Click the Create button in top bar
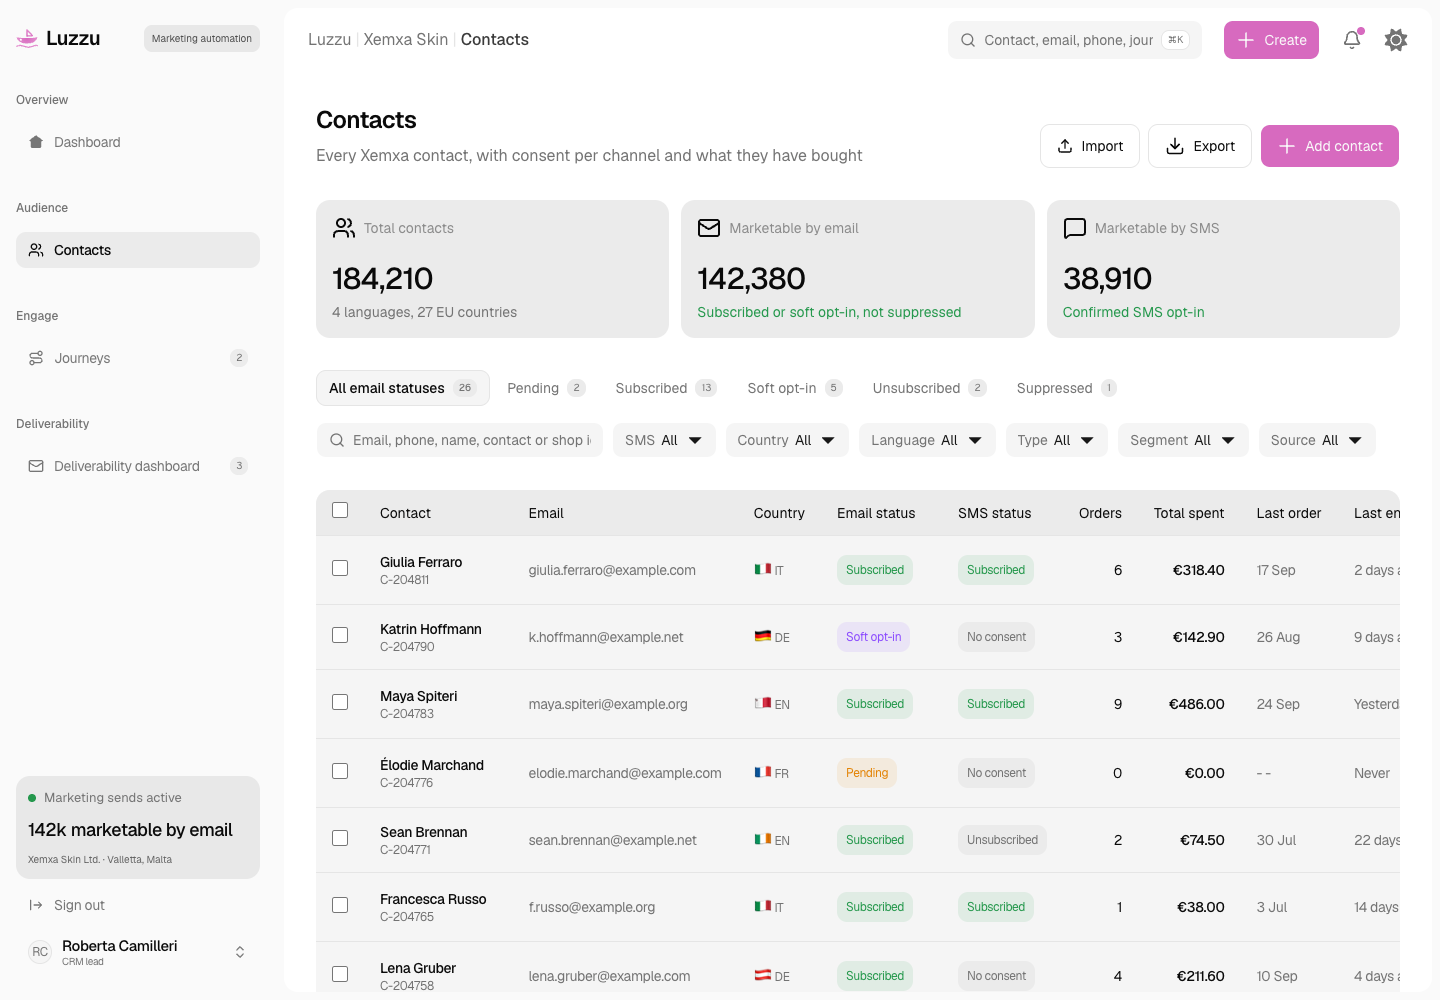The height and width of the screenshot is (1000, 1440). click(1271, 40)
